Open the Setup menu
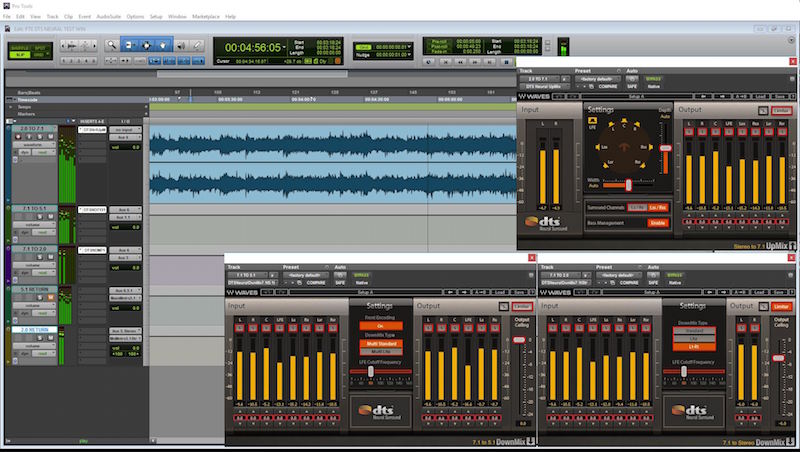 click(156, 17)
